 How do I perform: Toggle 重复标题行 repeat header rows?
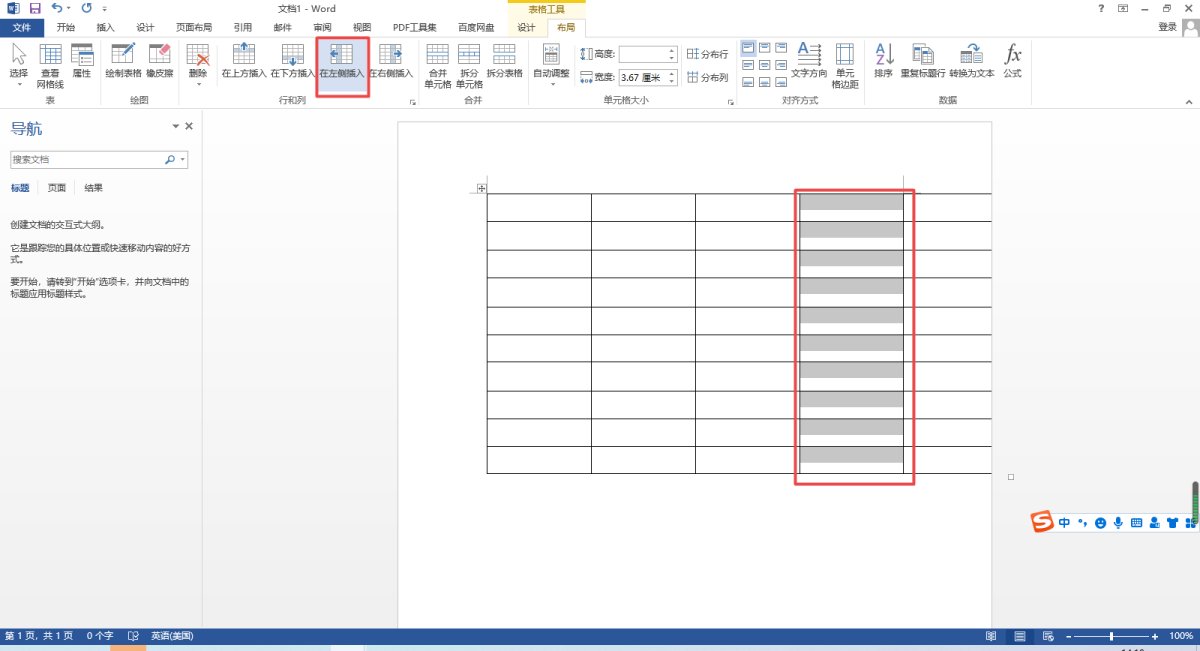click(x=923, y=56)
